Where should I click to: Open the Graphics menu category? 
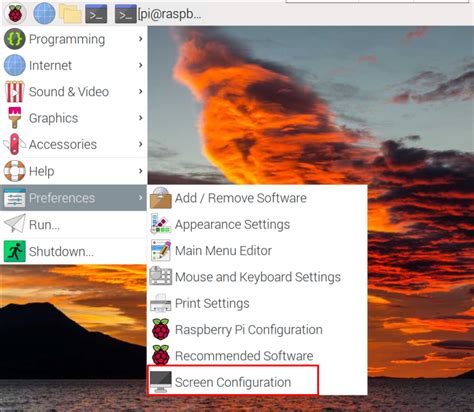tap(73, 118)
